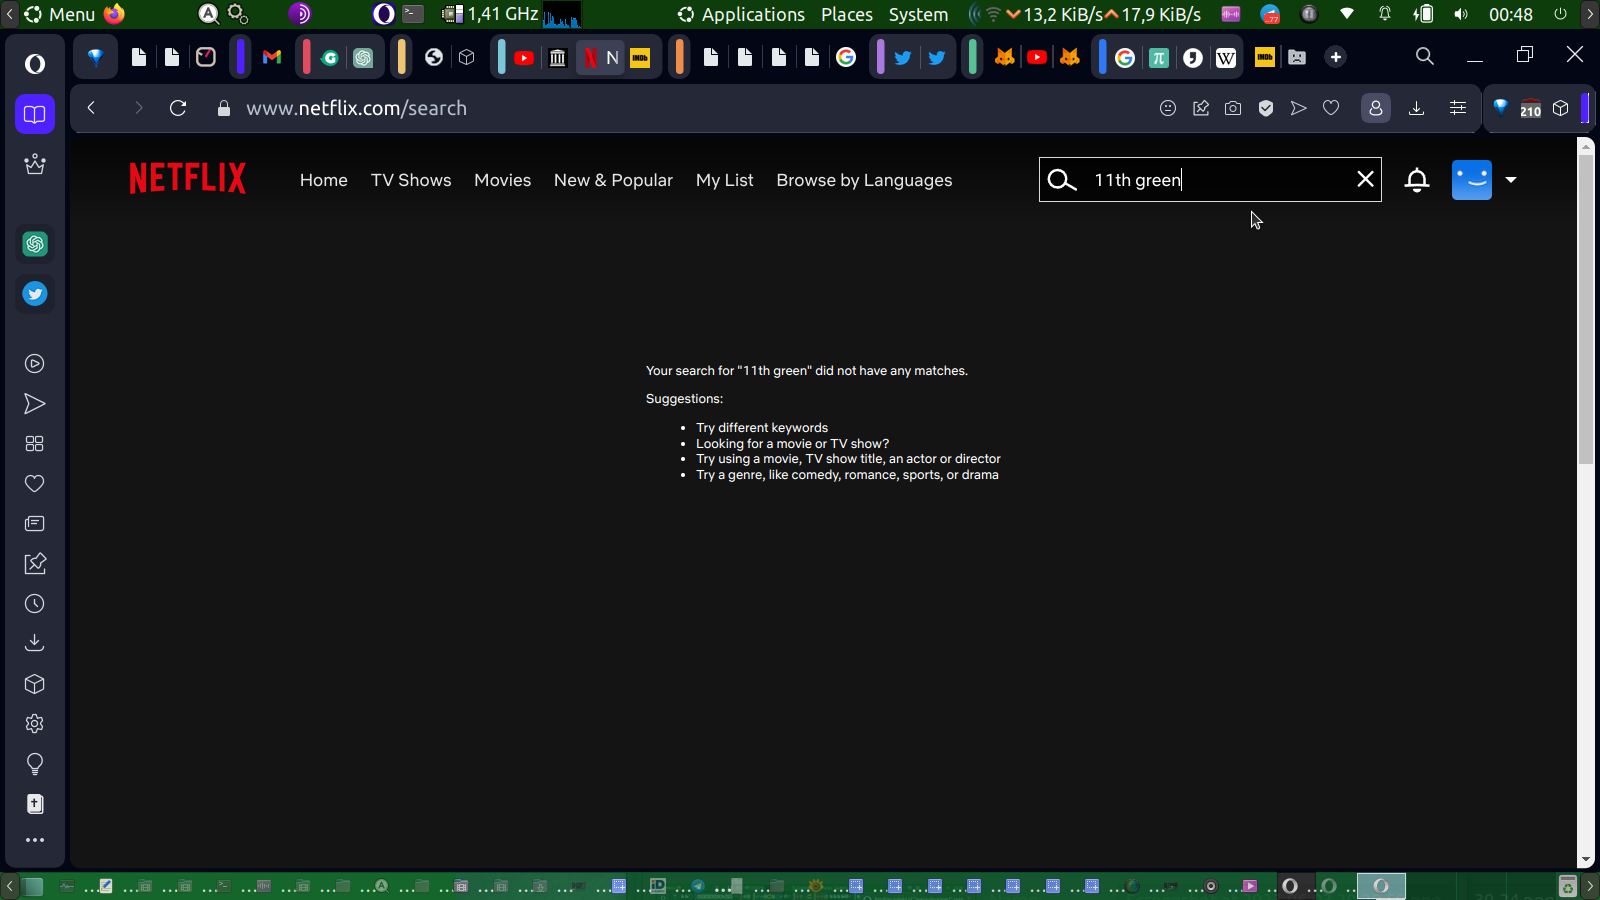Open the TV Shows section
The height and width of the screenshot is (900, 1600).
410,180
